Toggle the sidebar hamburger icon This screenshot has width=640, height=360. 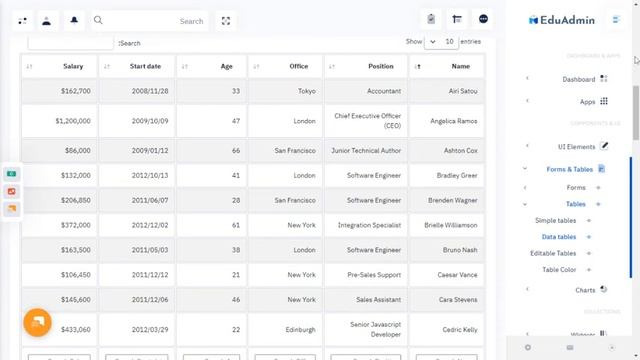616,20
